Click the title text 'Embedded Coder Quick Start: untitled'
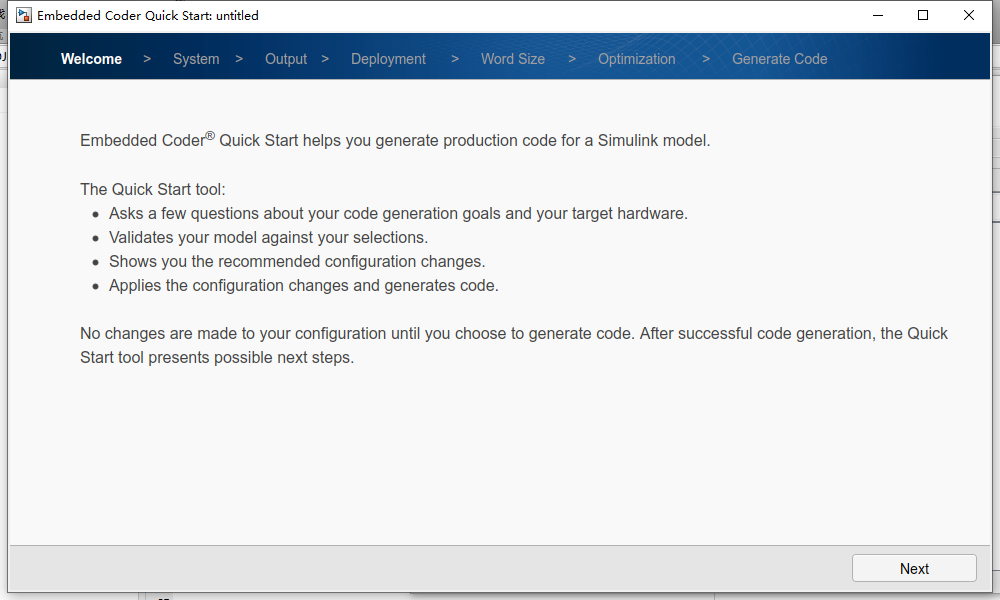This screenshot has width=1000, height=600. tap(148, 16)
